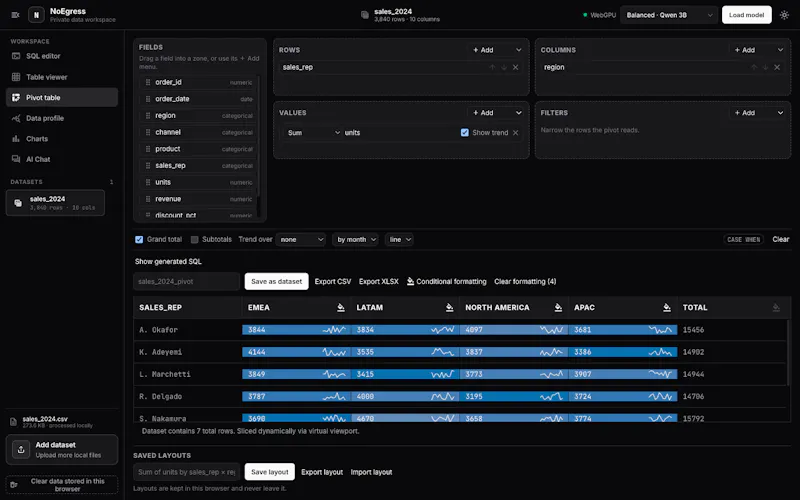Remove sales_rep from Rows zone

[x=516, y=67]
